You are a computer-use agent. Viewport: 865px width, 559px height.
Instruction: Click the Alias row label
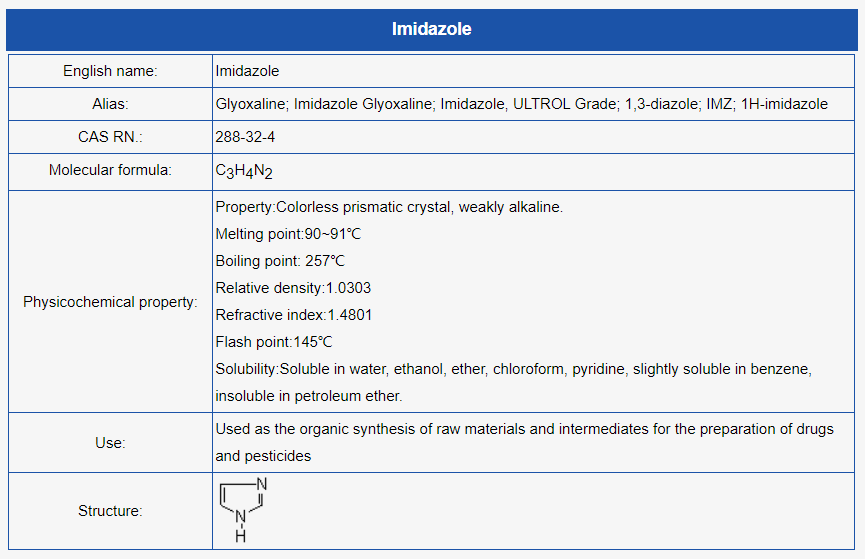click(110, 104)
